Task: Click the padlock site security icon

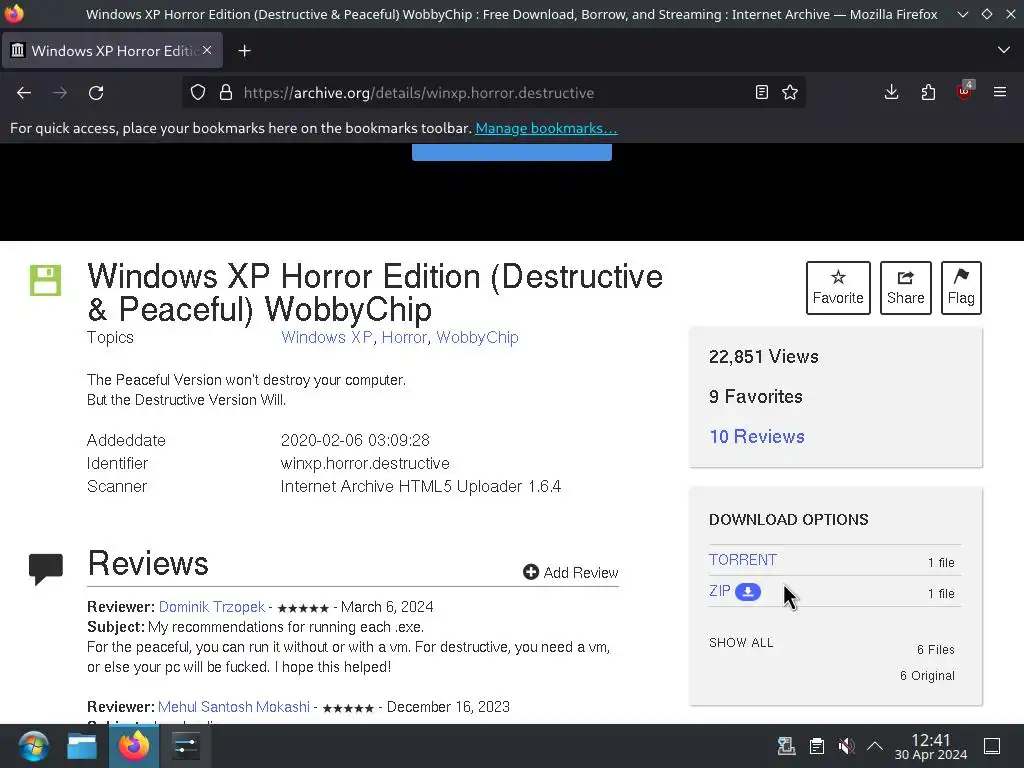Action: coord(226,93)
